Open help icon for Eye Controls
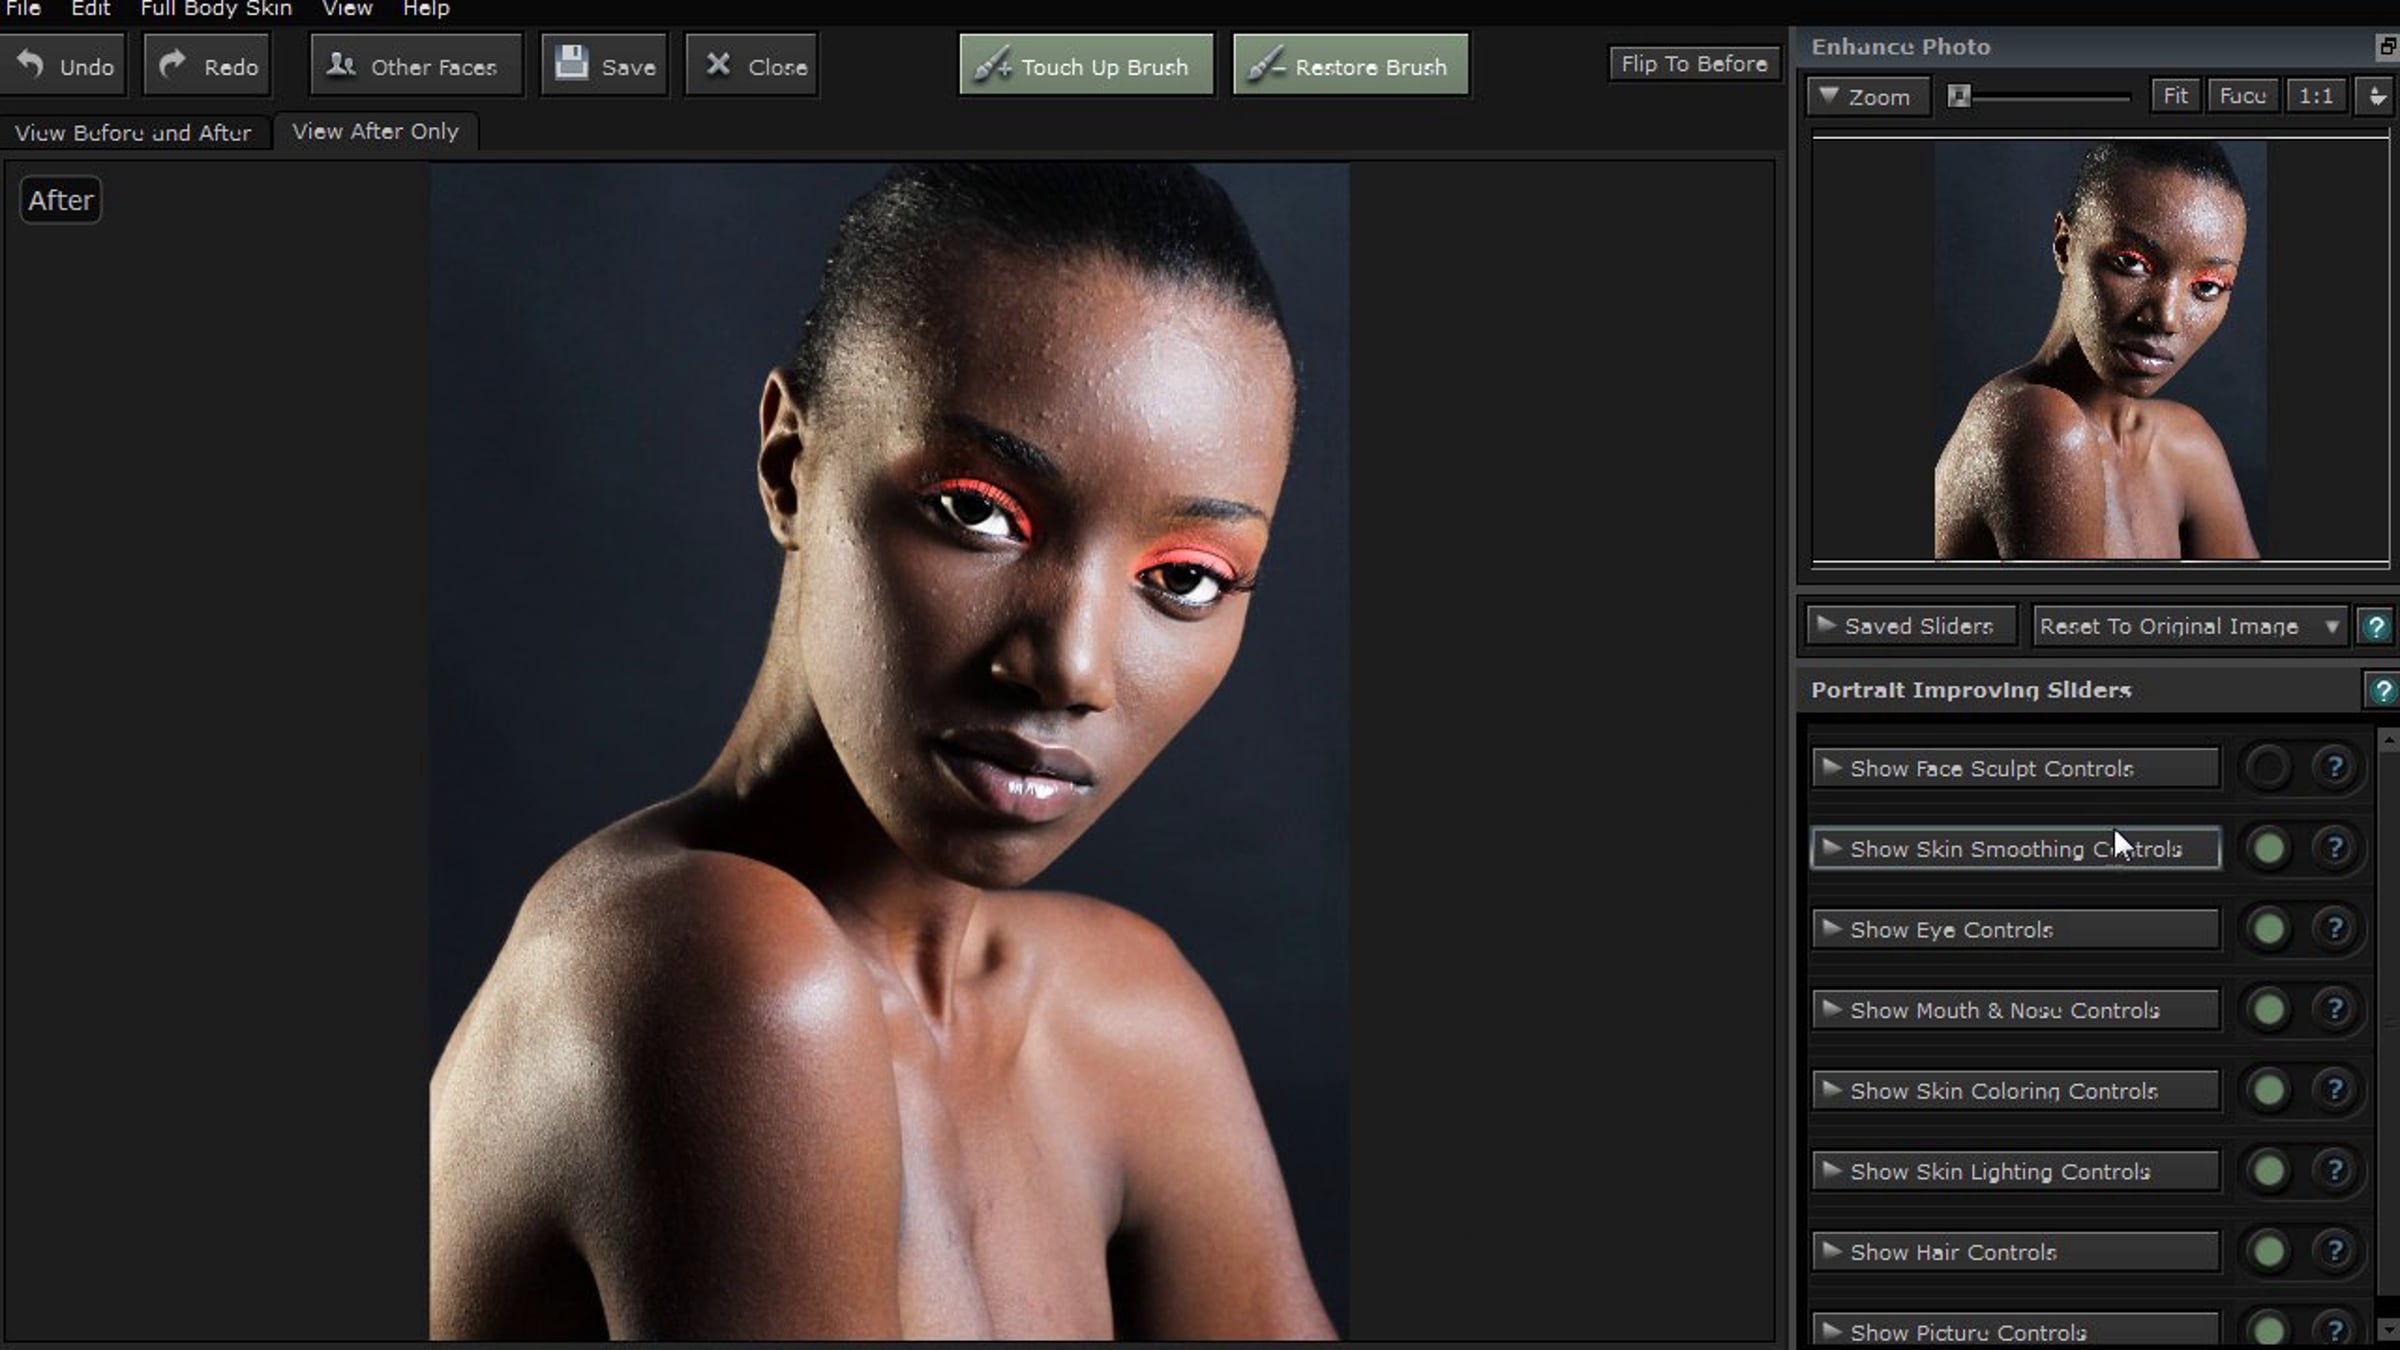 (2334, 929)
